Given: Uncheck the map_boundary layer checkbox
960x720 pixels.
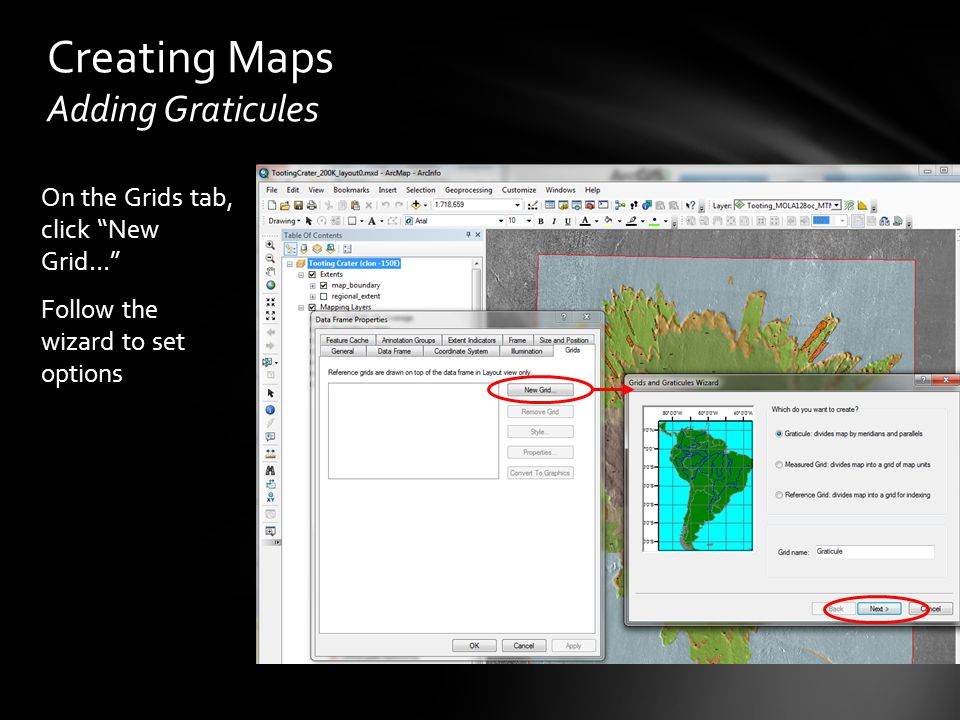Looking at the screenshot, I should (323, 285).
